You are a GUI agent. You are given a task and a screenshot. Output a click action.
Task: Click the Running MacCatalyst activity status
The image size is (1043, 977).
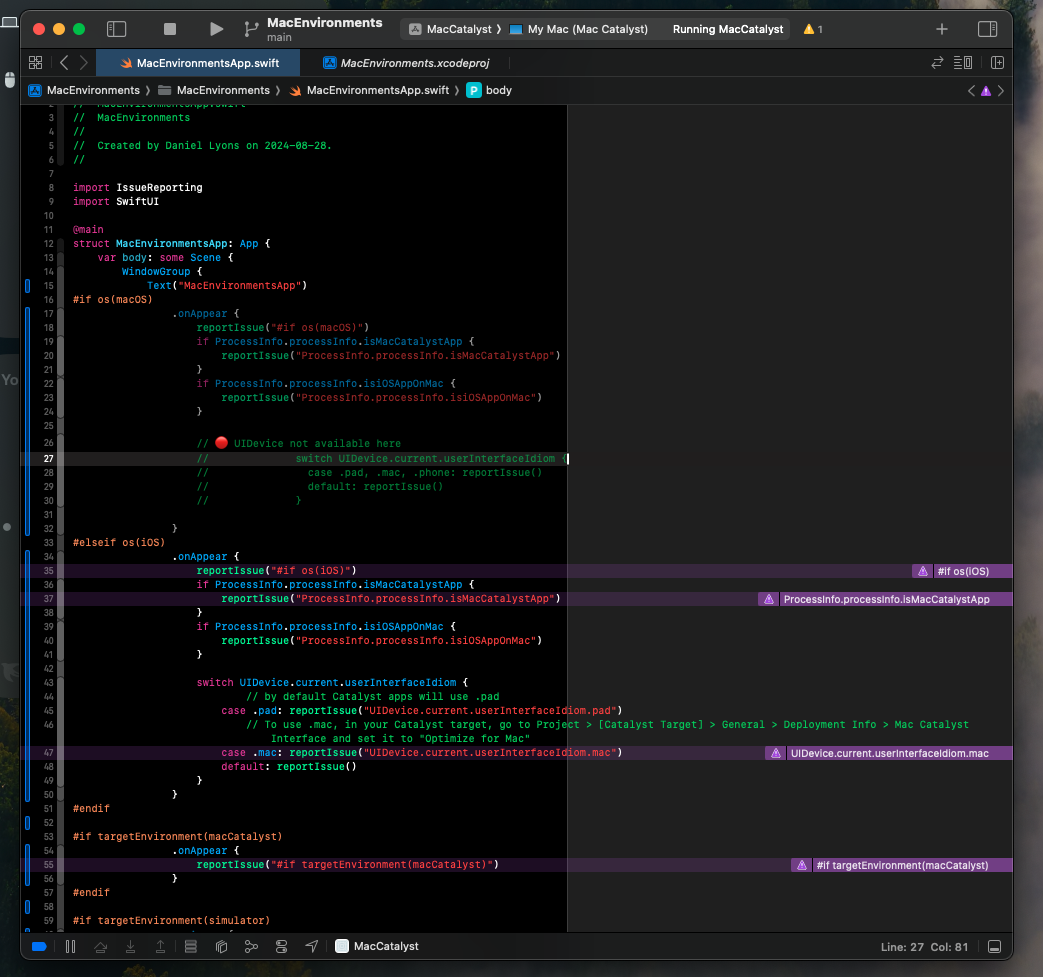click(x=728, y=29)
